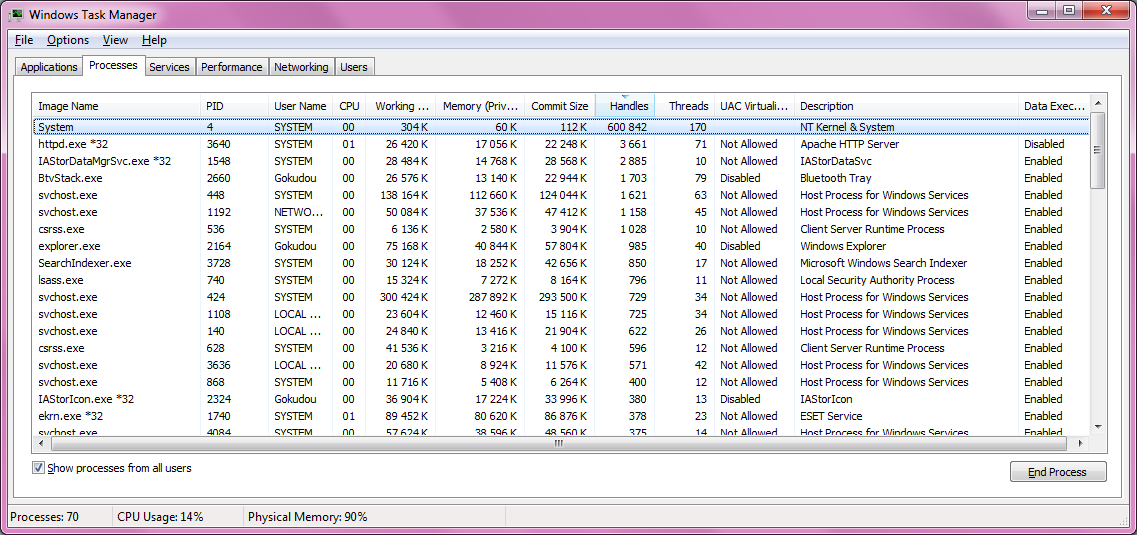Sort by Handles column header
This screenshot has height=535, width=1137.
click(625, 106)
